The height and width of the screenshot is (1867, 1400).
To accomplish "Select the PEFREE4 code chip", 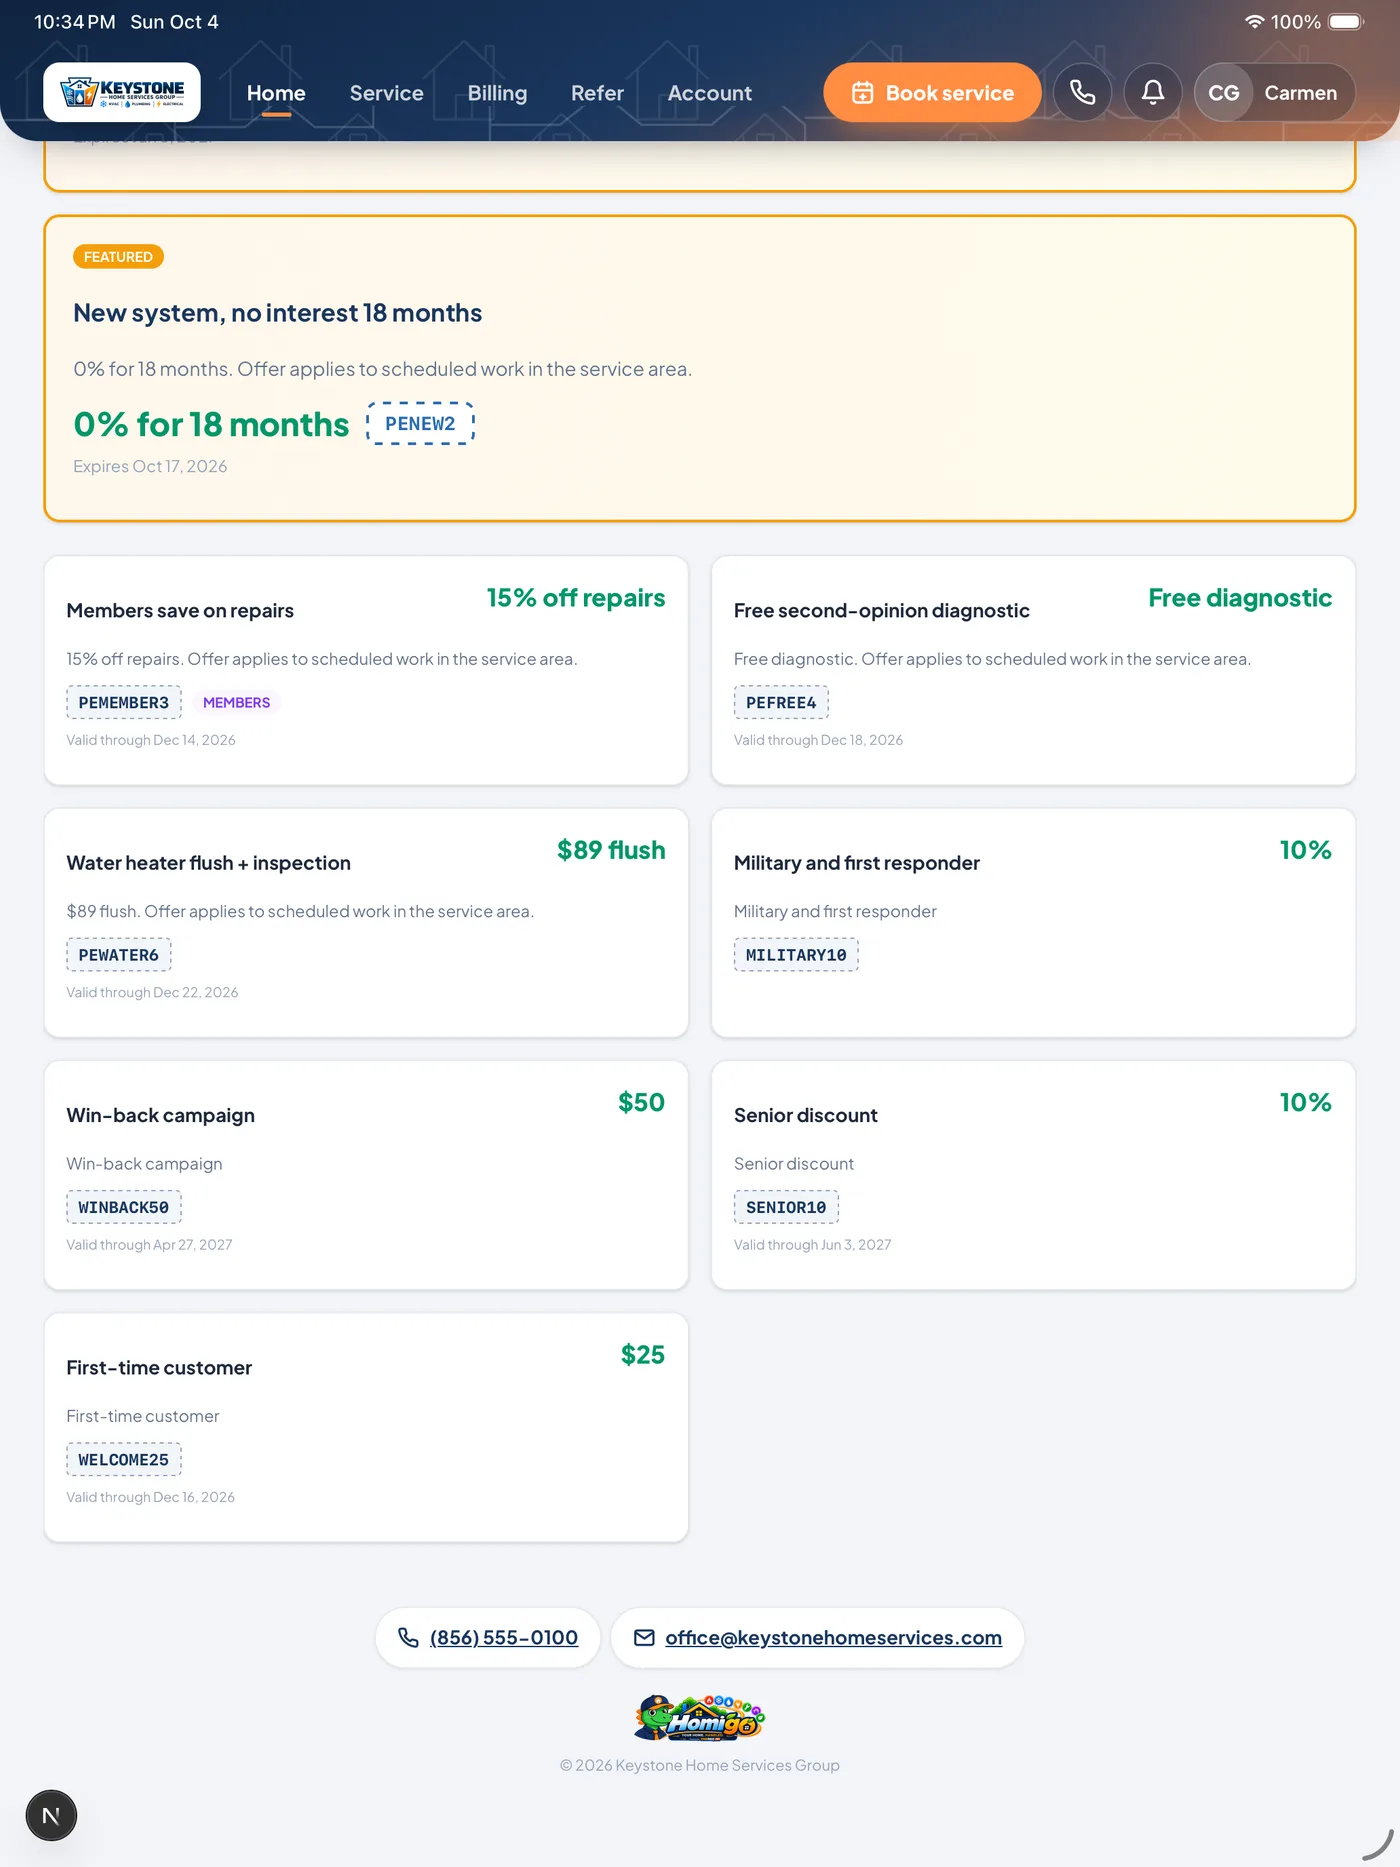I will pos(781,702).
